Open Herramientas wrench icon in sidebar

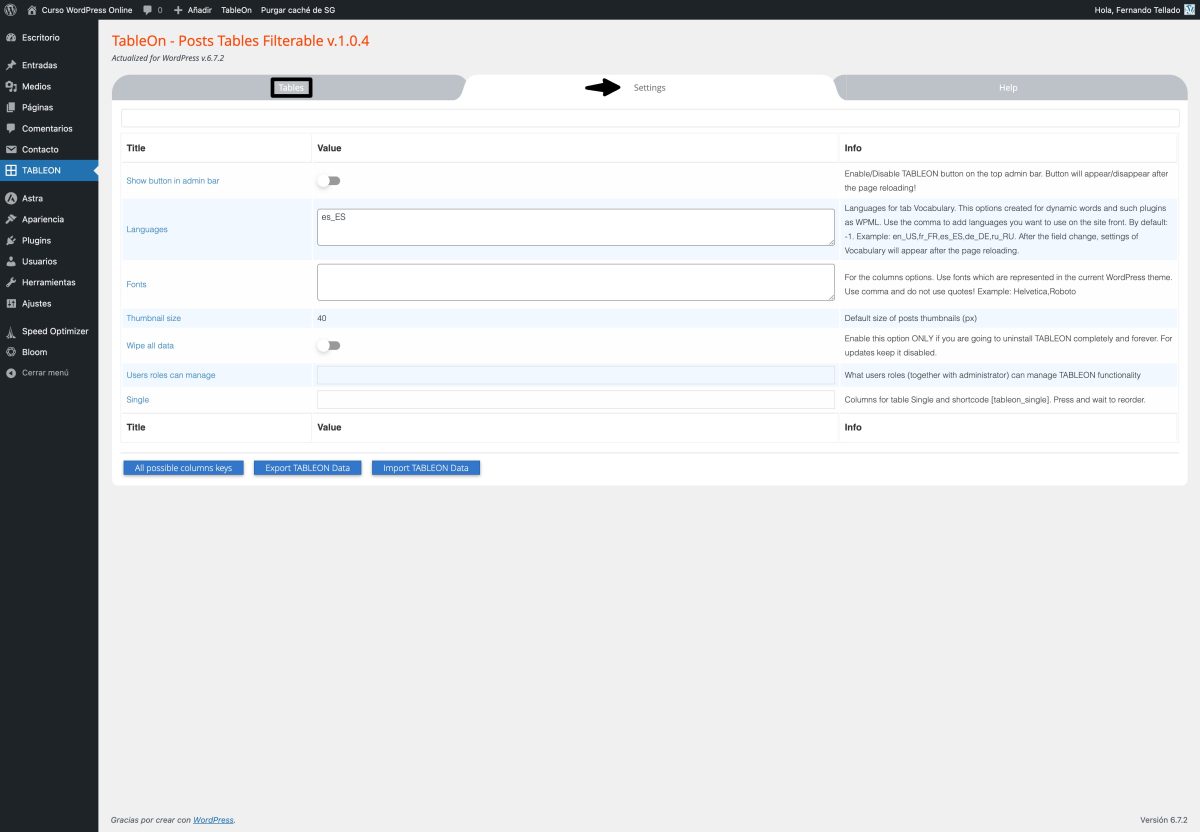pos(11,282)
